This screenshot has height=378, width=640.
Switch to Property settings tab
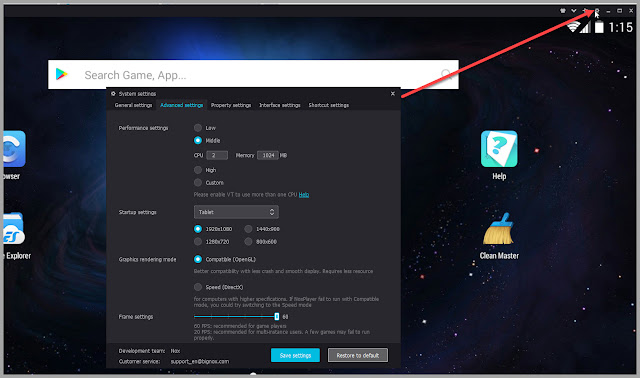point(231,105)
